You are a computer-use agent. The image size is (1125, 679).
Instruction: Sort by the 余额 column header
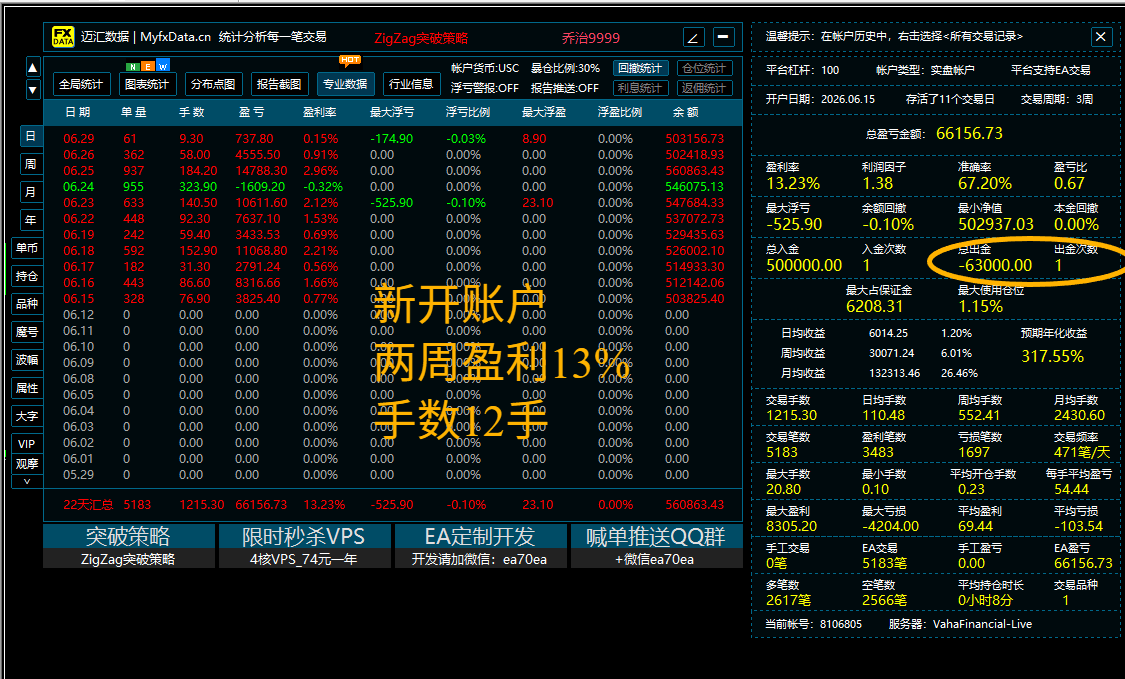(685, 112)
